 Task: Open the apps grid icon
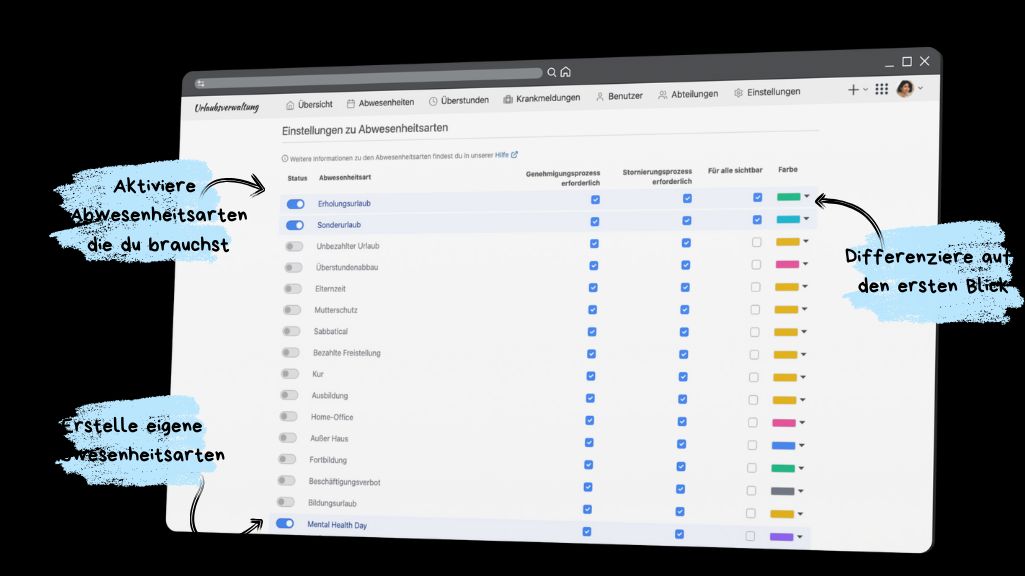click(x=882, y=89)
